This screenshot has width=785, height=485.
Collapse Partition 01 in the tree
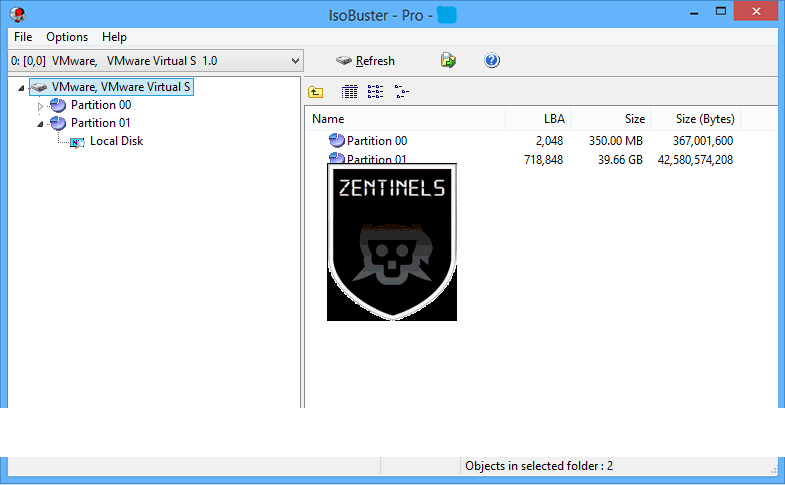tap(41, 124)
